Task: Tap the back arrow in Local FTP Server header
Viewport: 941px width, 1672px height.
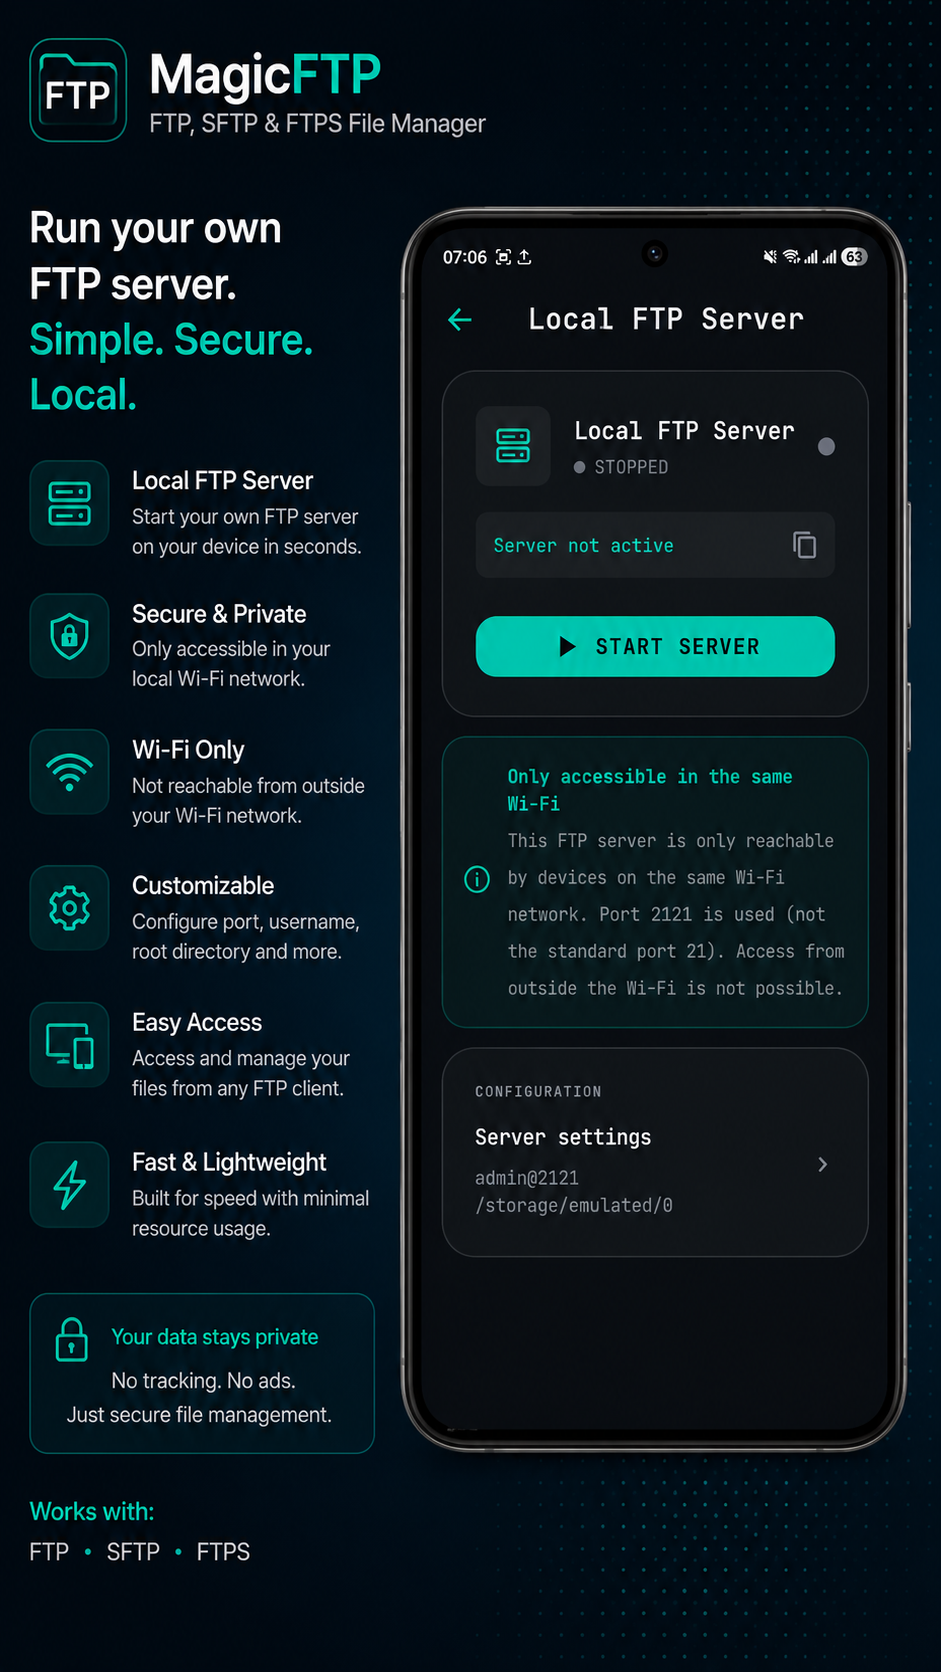Action: (x=460, y=319)
